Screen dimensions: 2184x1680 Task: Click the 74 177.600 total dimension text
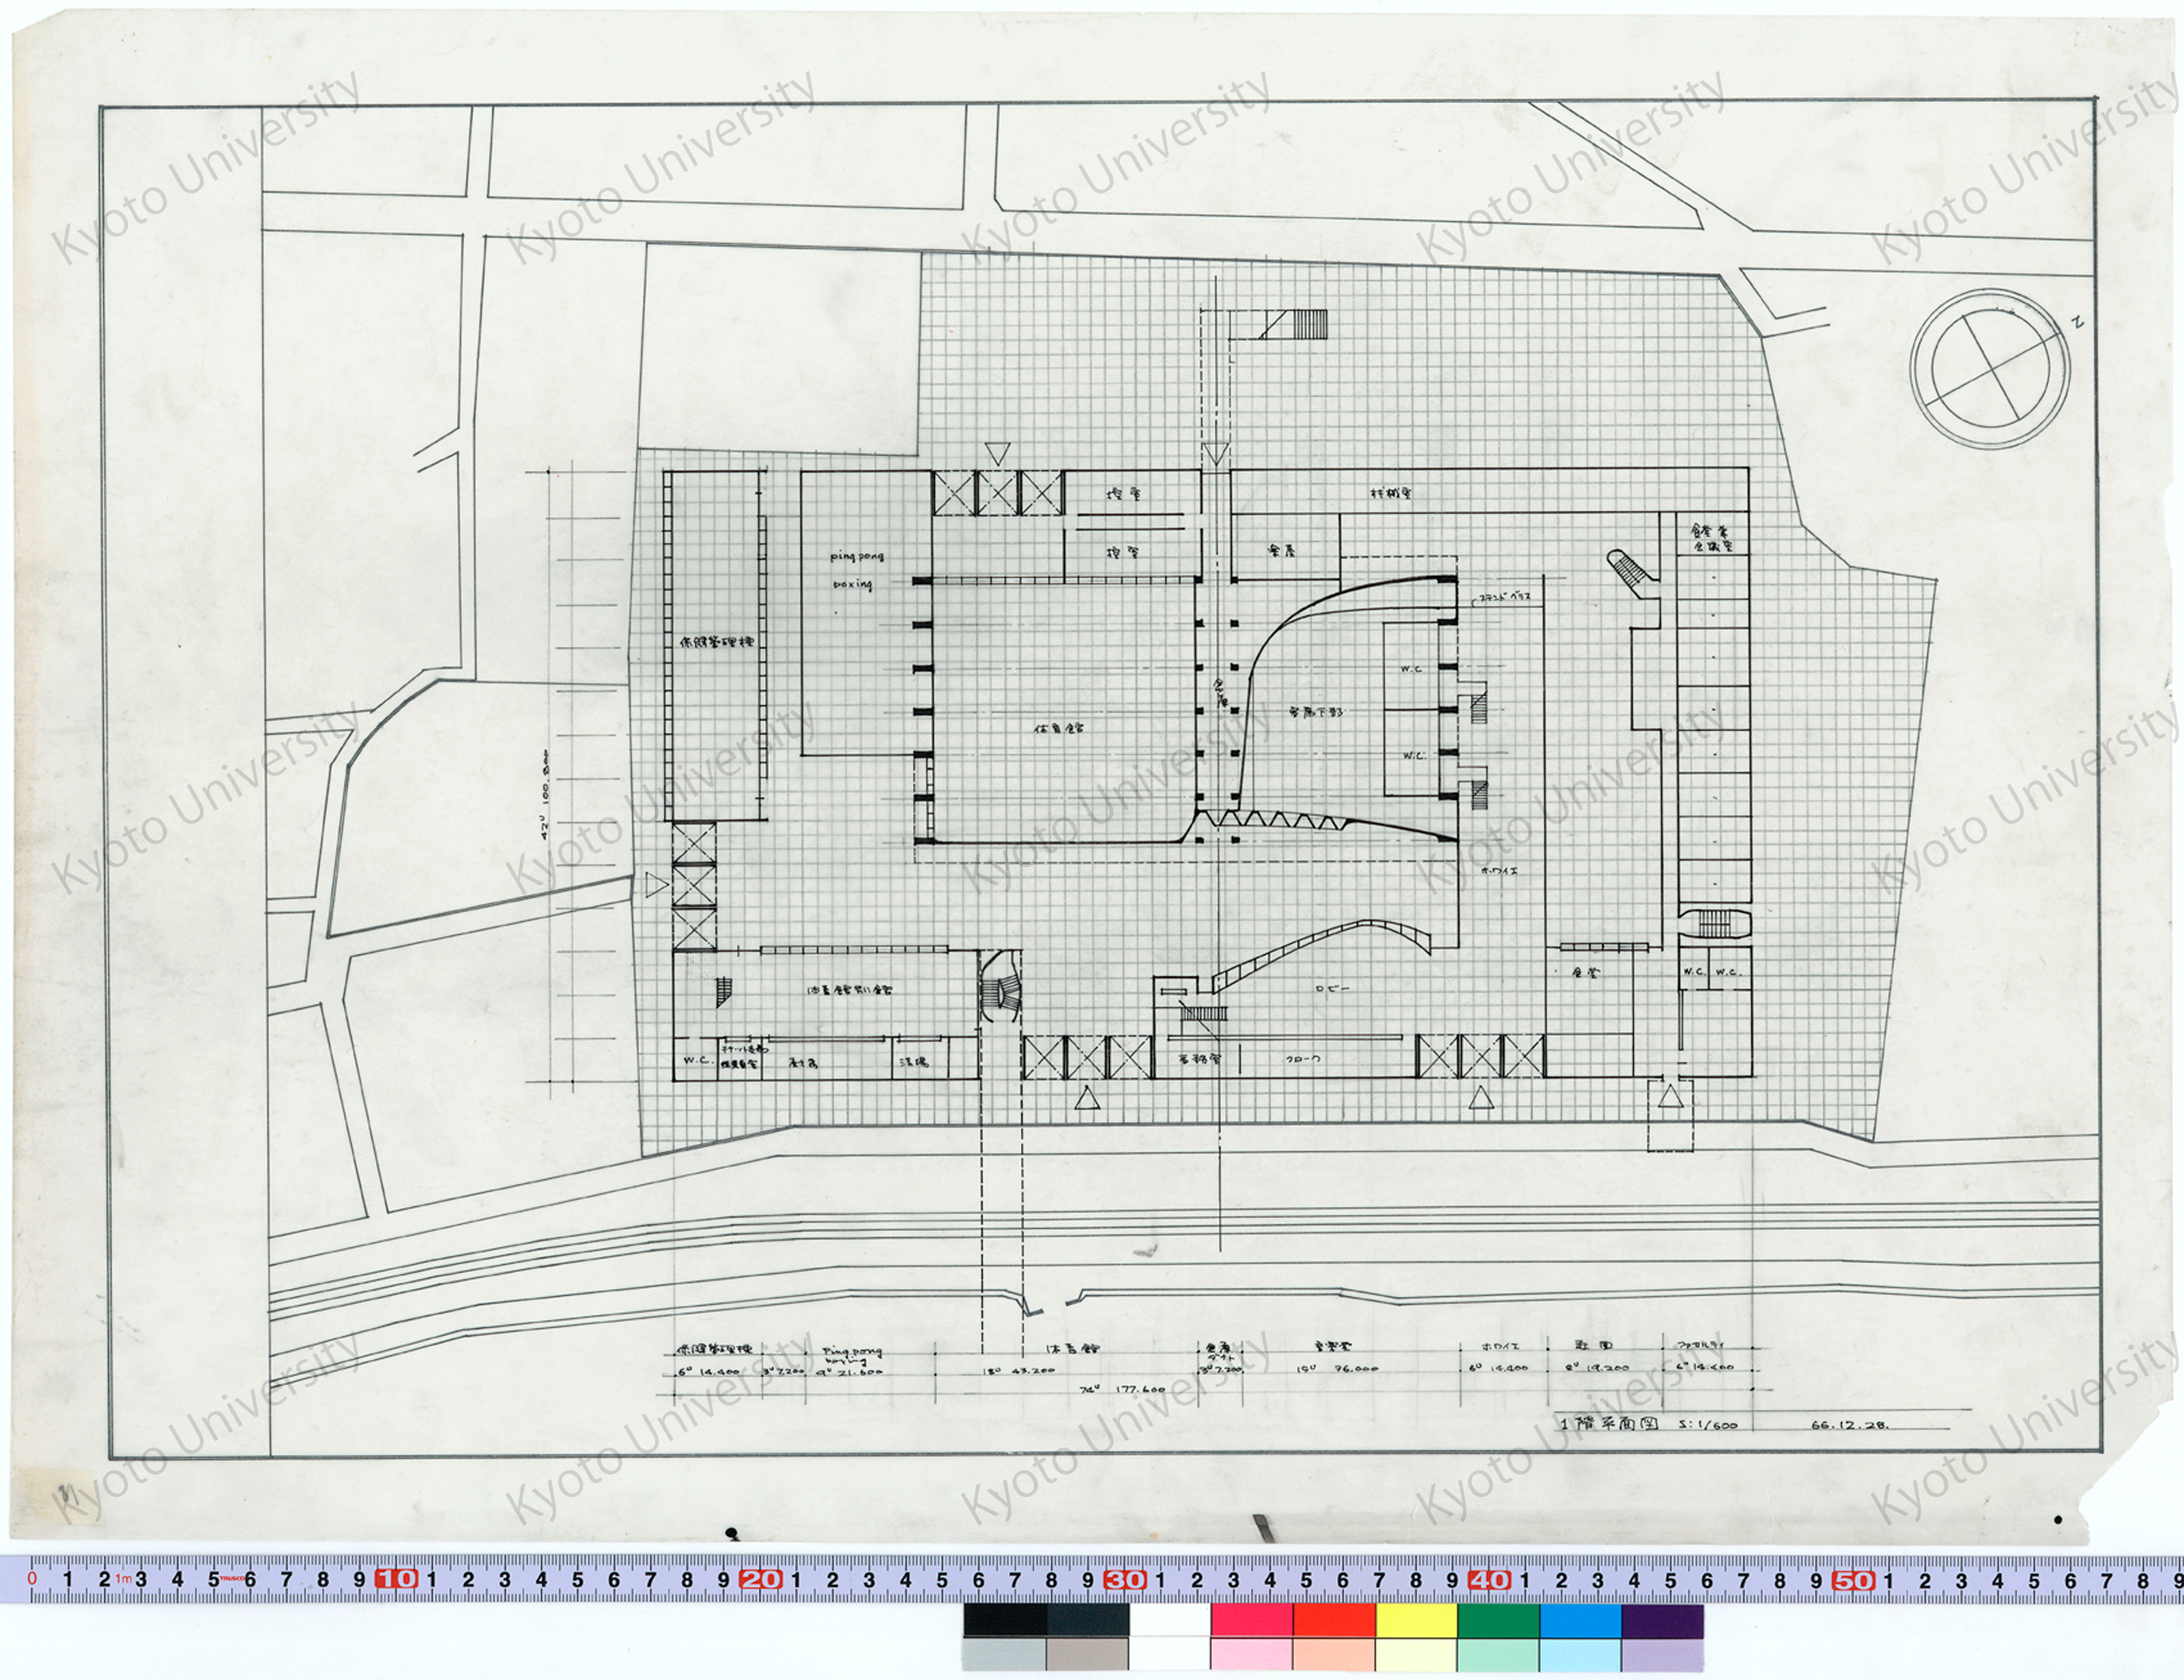pos(1123,1389)
